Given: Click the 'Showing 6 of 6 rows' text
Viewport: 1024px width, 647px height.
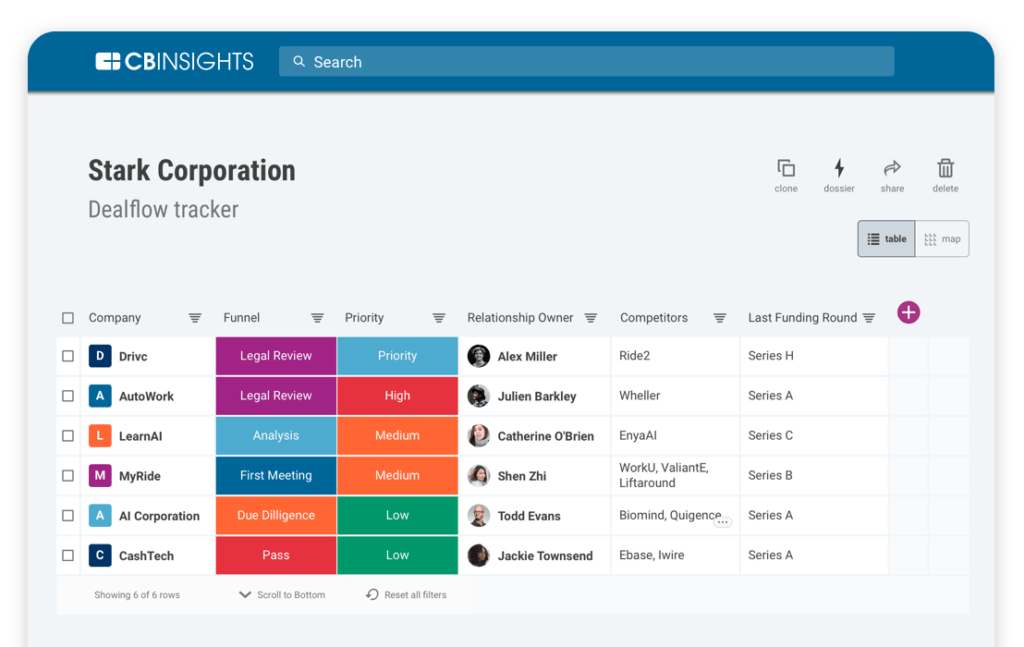Looking at the screenshot, I should 137,595.
